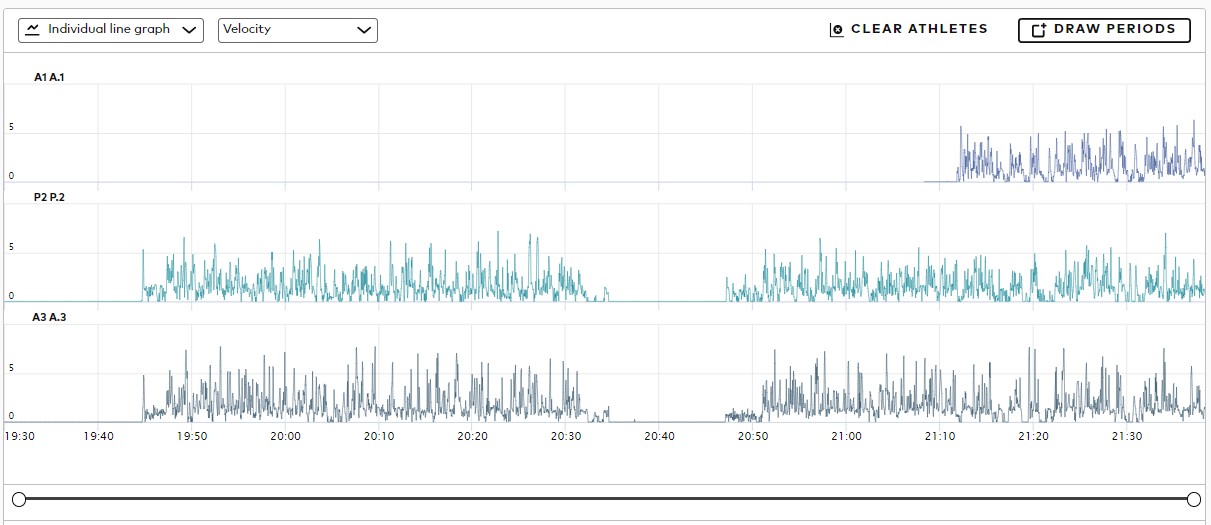Click the line graph icon in dropdown
This screenshot has height=525, width=1211.
click(32, 30)
